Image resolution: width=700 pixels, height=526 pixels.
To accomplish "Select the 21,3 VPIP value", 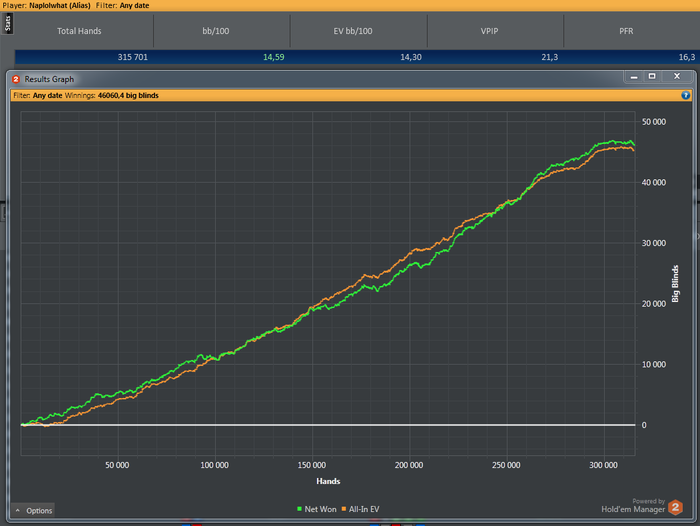I will pyautogui.click(x=550, y=57).
